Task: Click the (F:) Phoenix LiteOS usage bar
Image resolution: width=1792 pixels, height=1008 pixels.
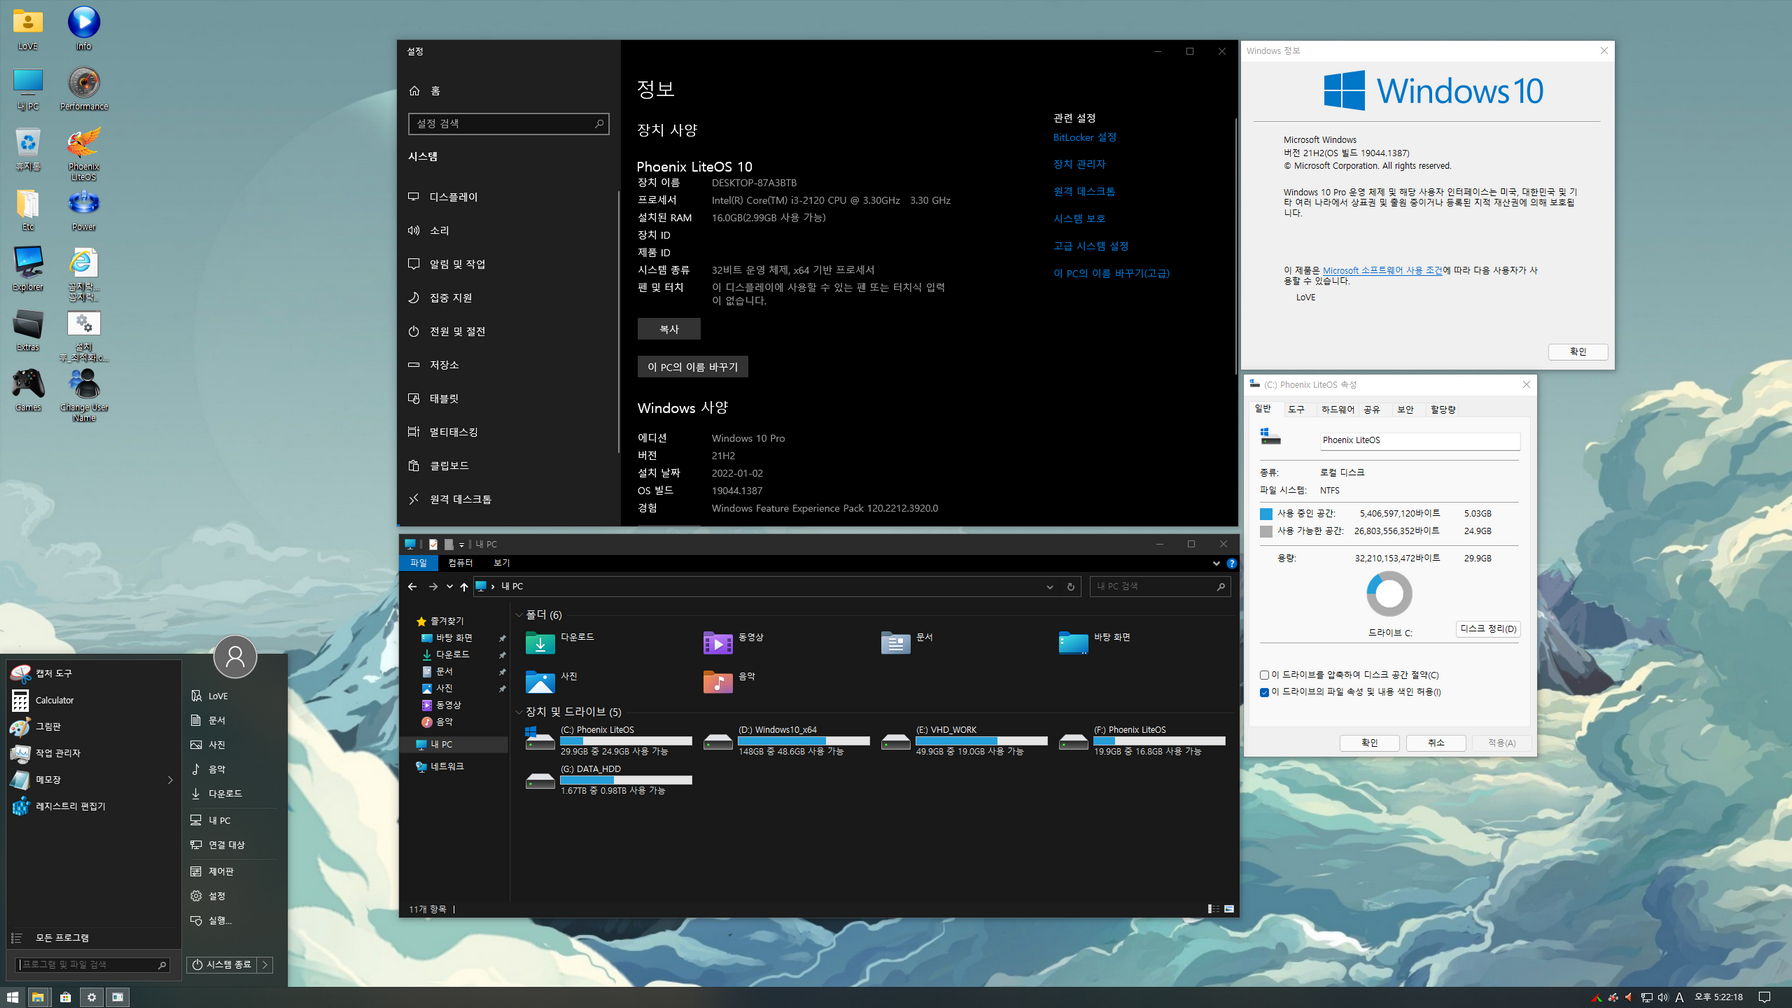Action: pyautogui.click(x=1159, y=741)
